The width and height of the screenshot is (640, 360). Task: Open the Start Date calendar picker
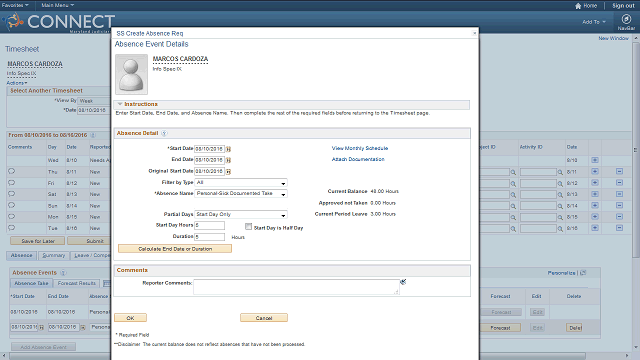pyautogui.click(x=228, y=149)
